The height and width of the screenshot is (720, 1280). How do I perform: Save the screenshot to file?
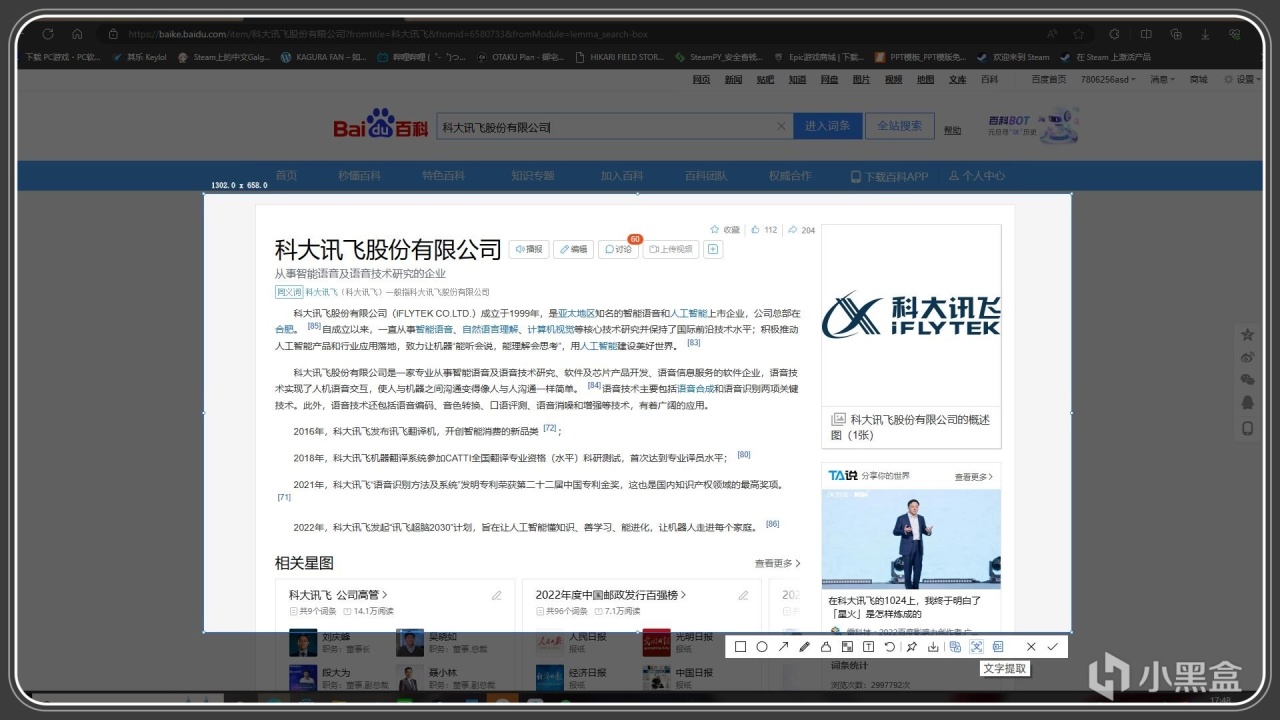[933, 647]
